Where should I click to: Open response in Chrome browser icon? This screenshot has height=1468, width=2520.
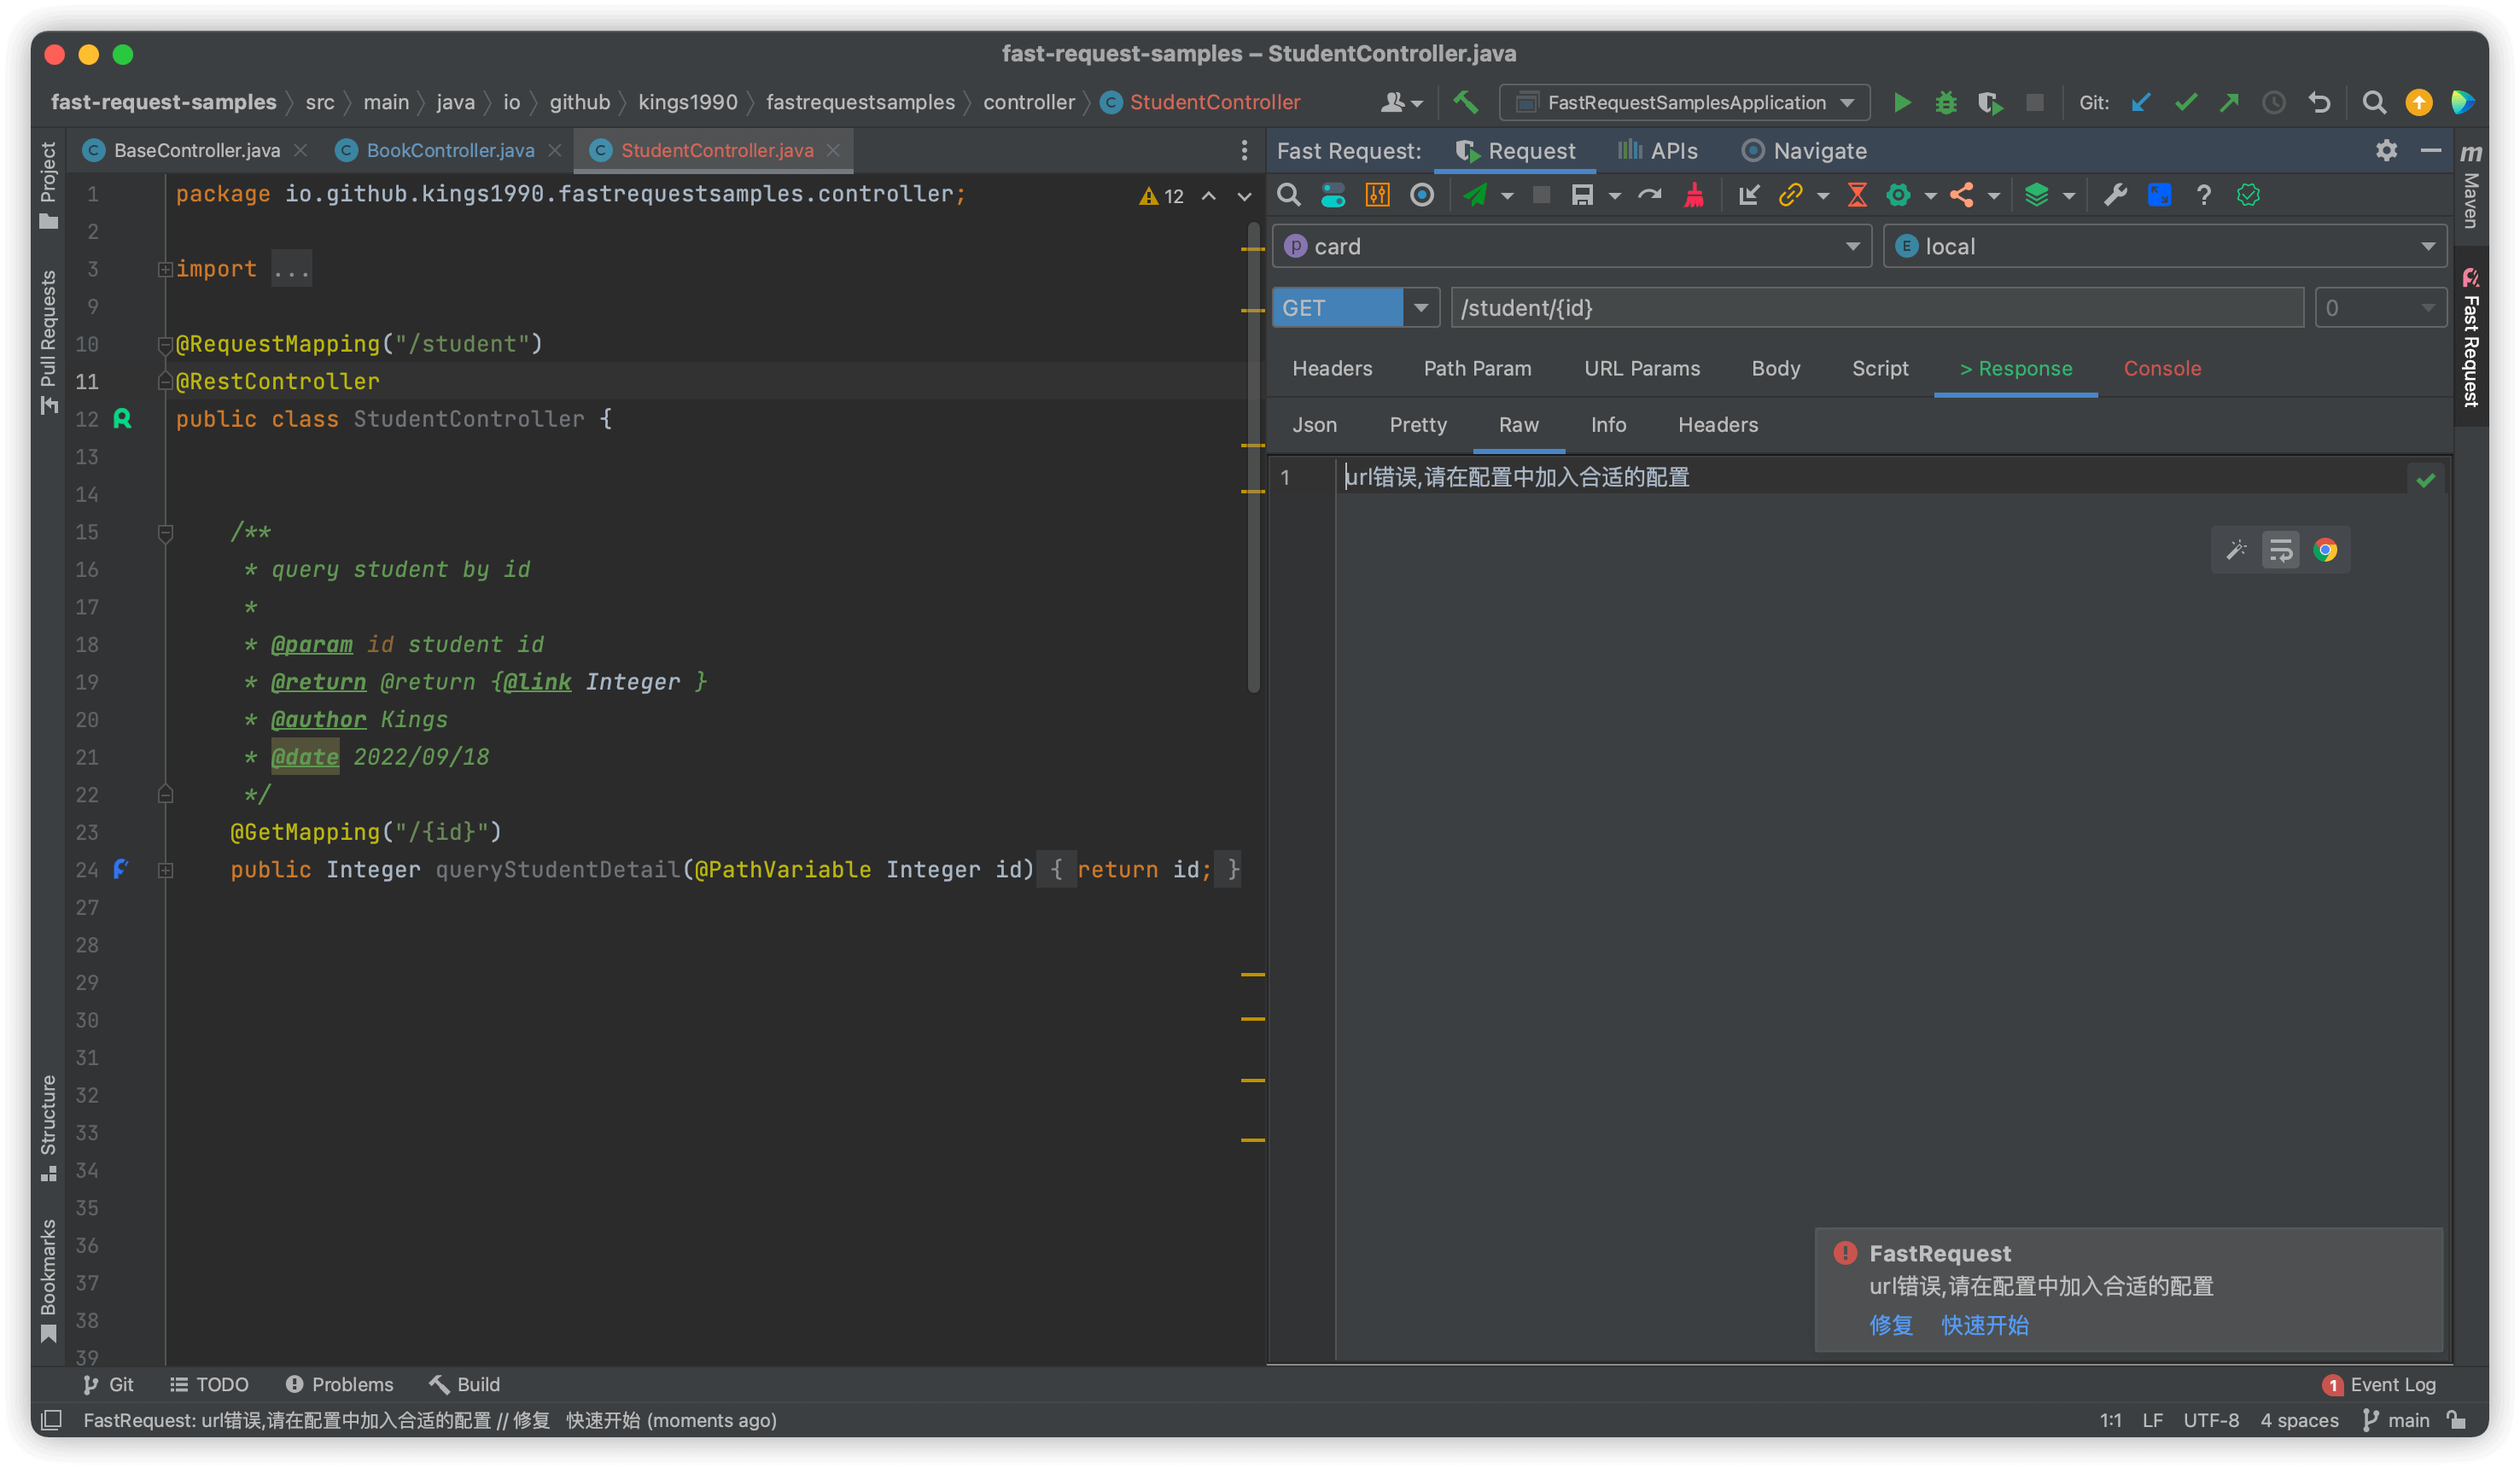click(2325, 550)
